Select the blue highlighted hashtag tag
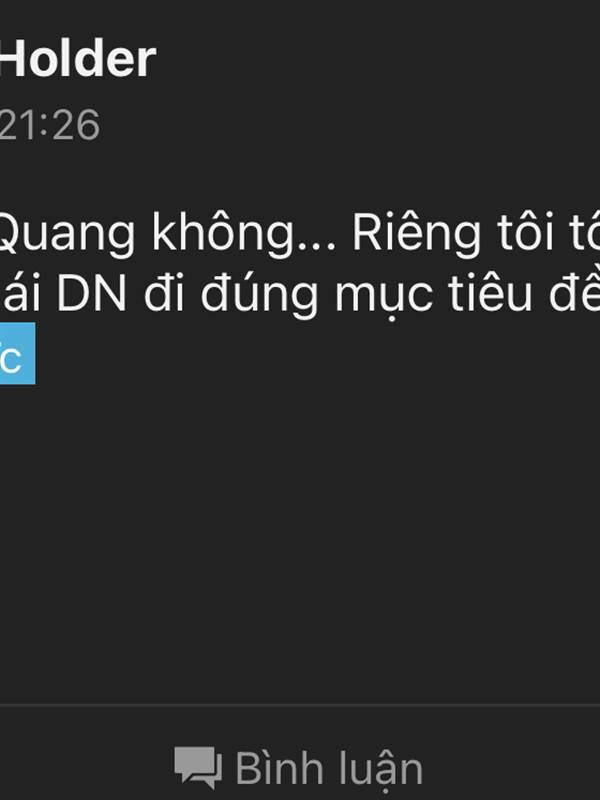The width and height of the screenshot is (600, 800). pyautogui.click(x=17, y=353)
